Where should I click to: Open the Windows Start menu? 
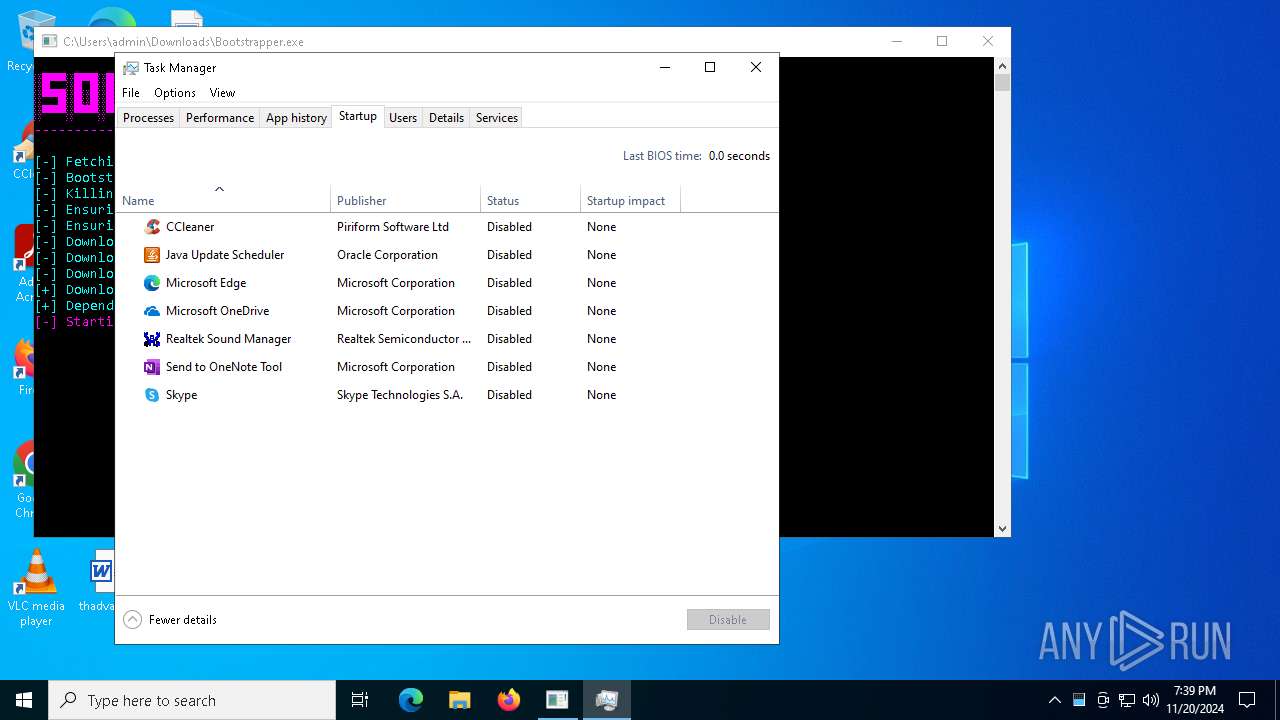[x=24, y=700]
